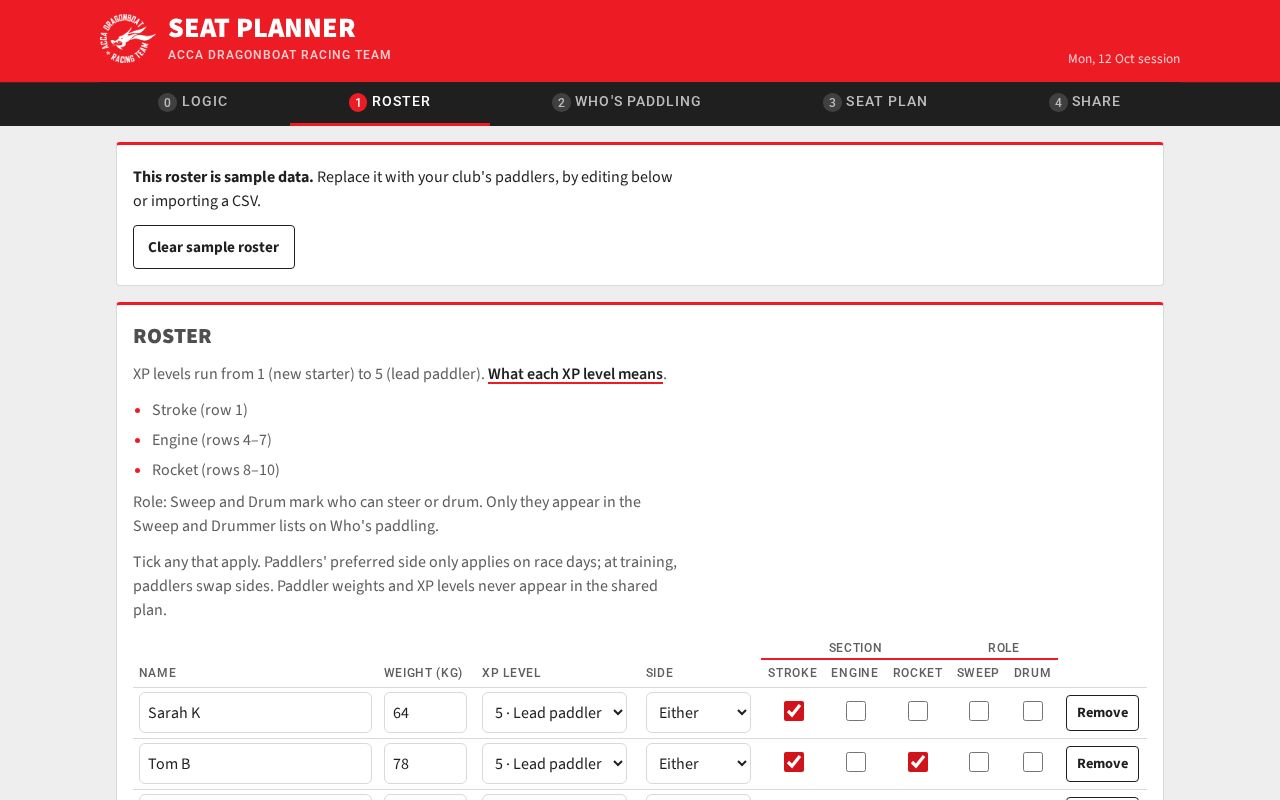This screenshot has height=800, width=1280.
Task: Click Tom B weight field 78
Action: [425, 764]
